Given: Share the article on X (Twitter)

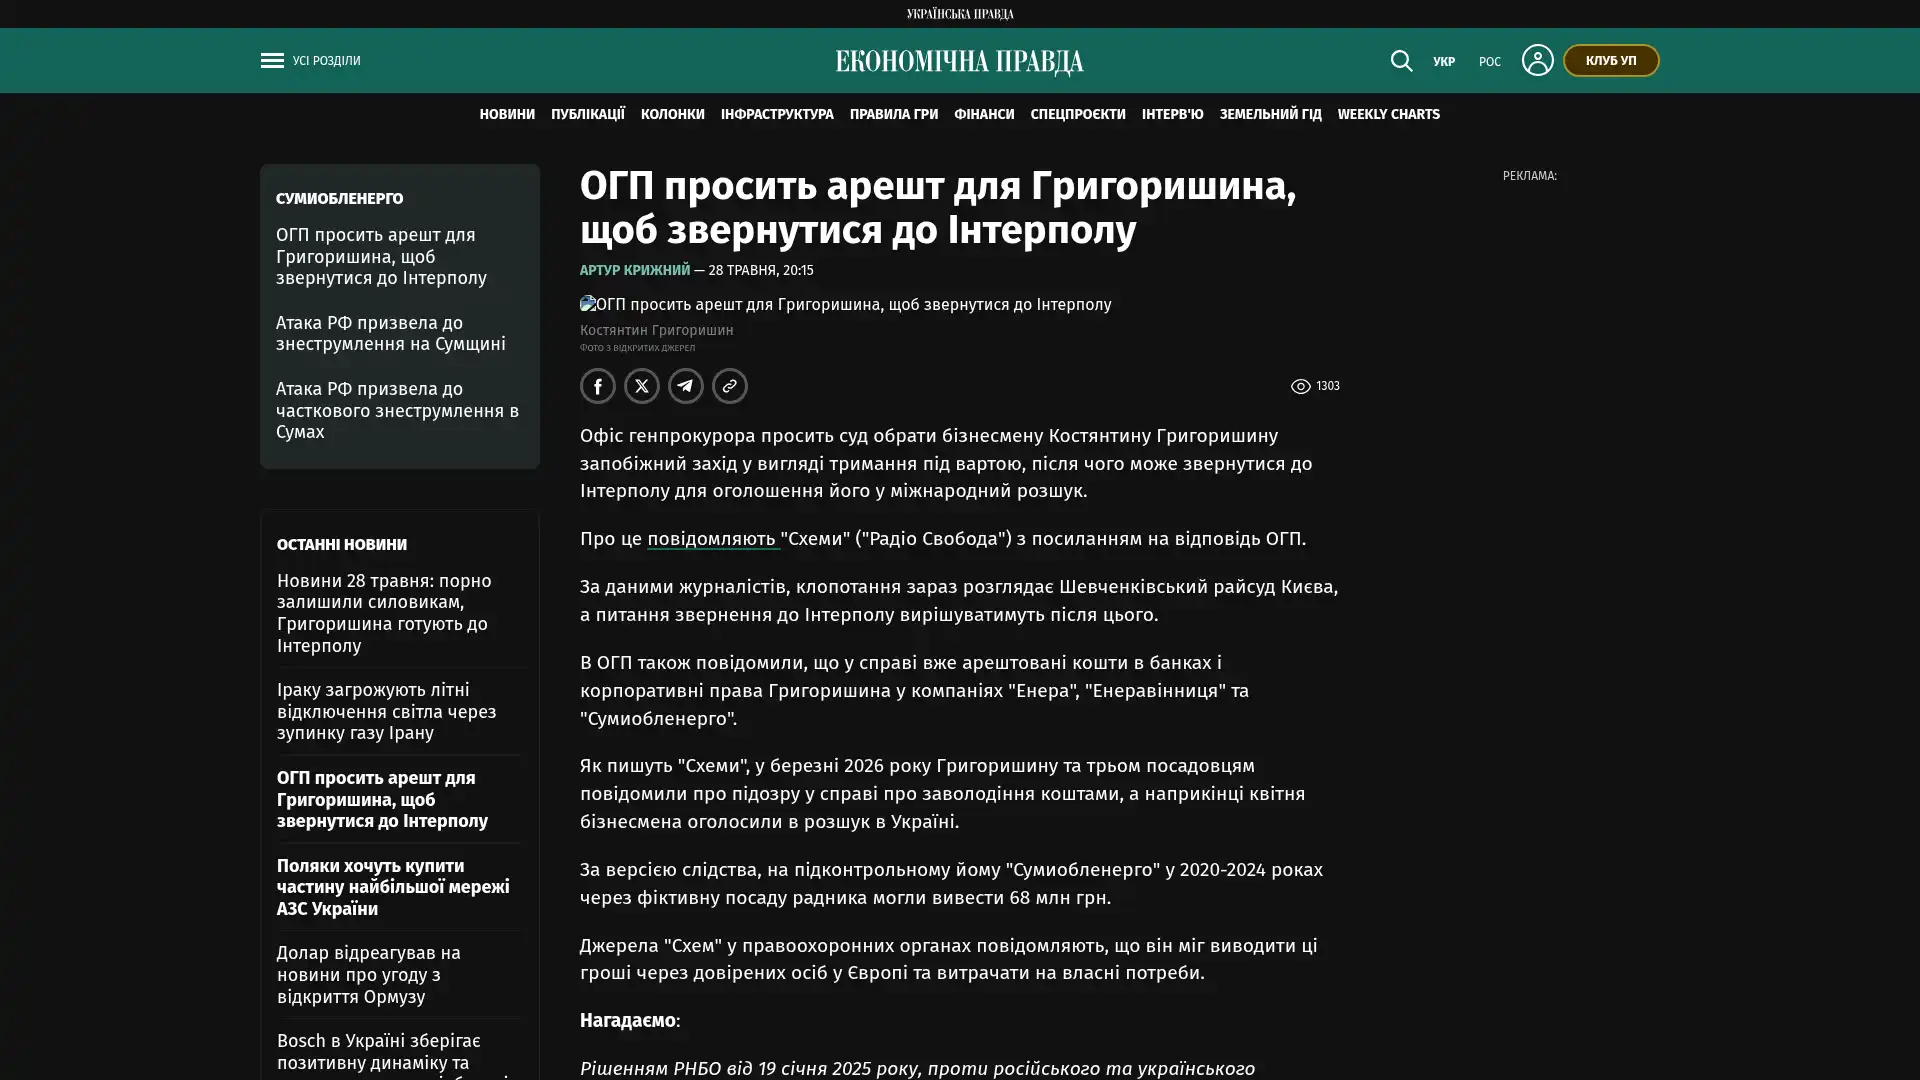Looking at the screenshot, I should [642, 386].
